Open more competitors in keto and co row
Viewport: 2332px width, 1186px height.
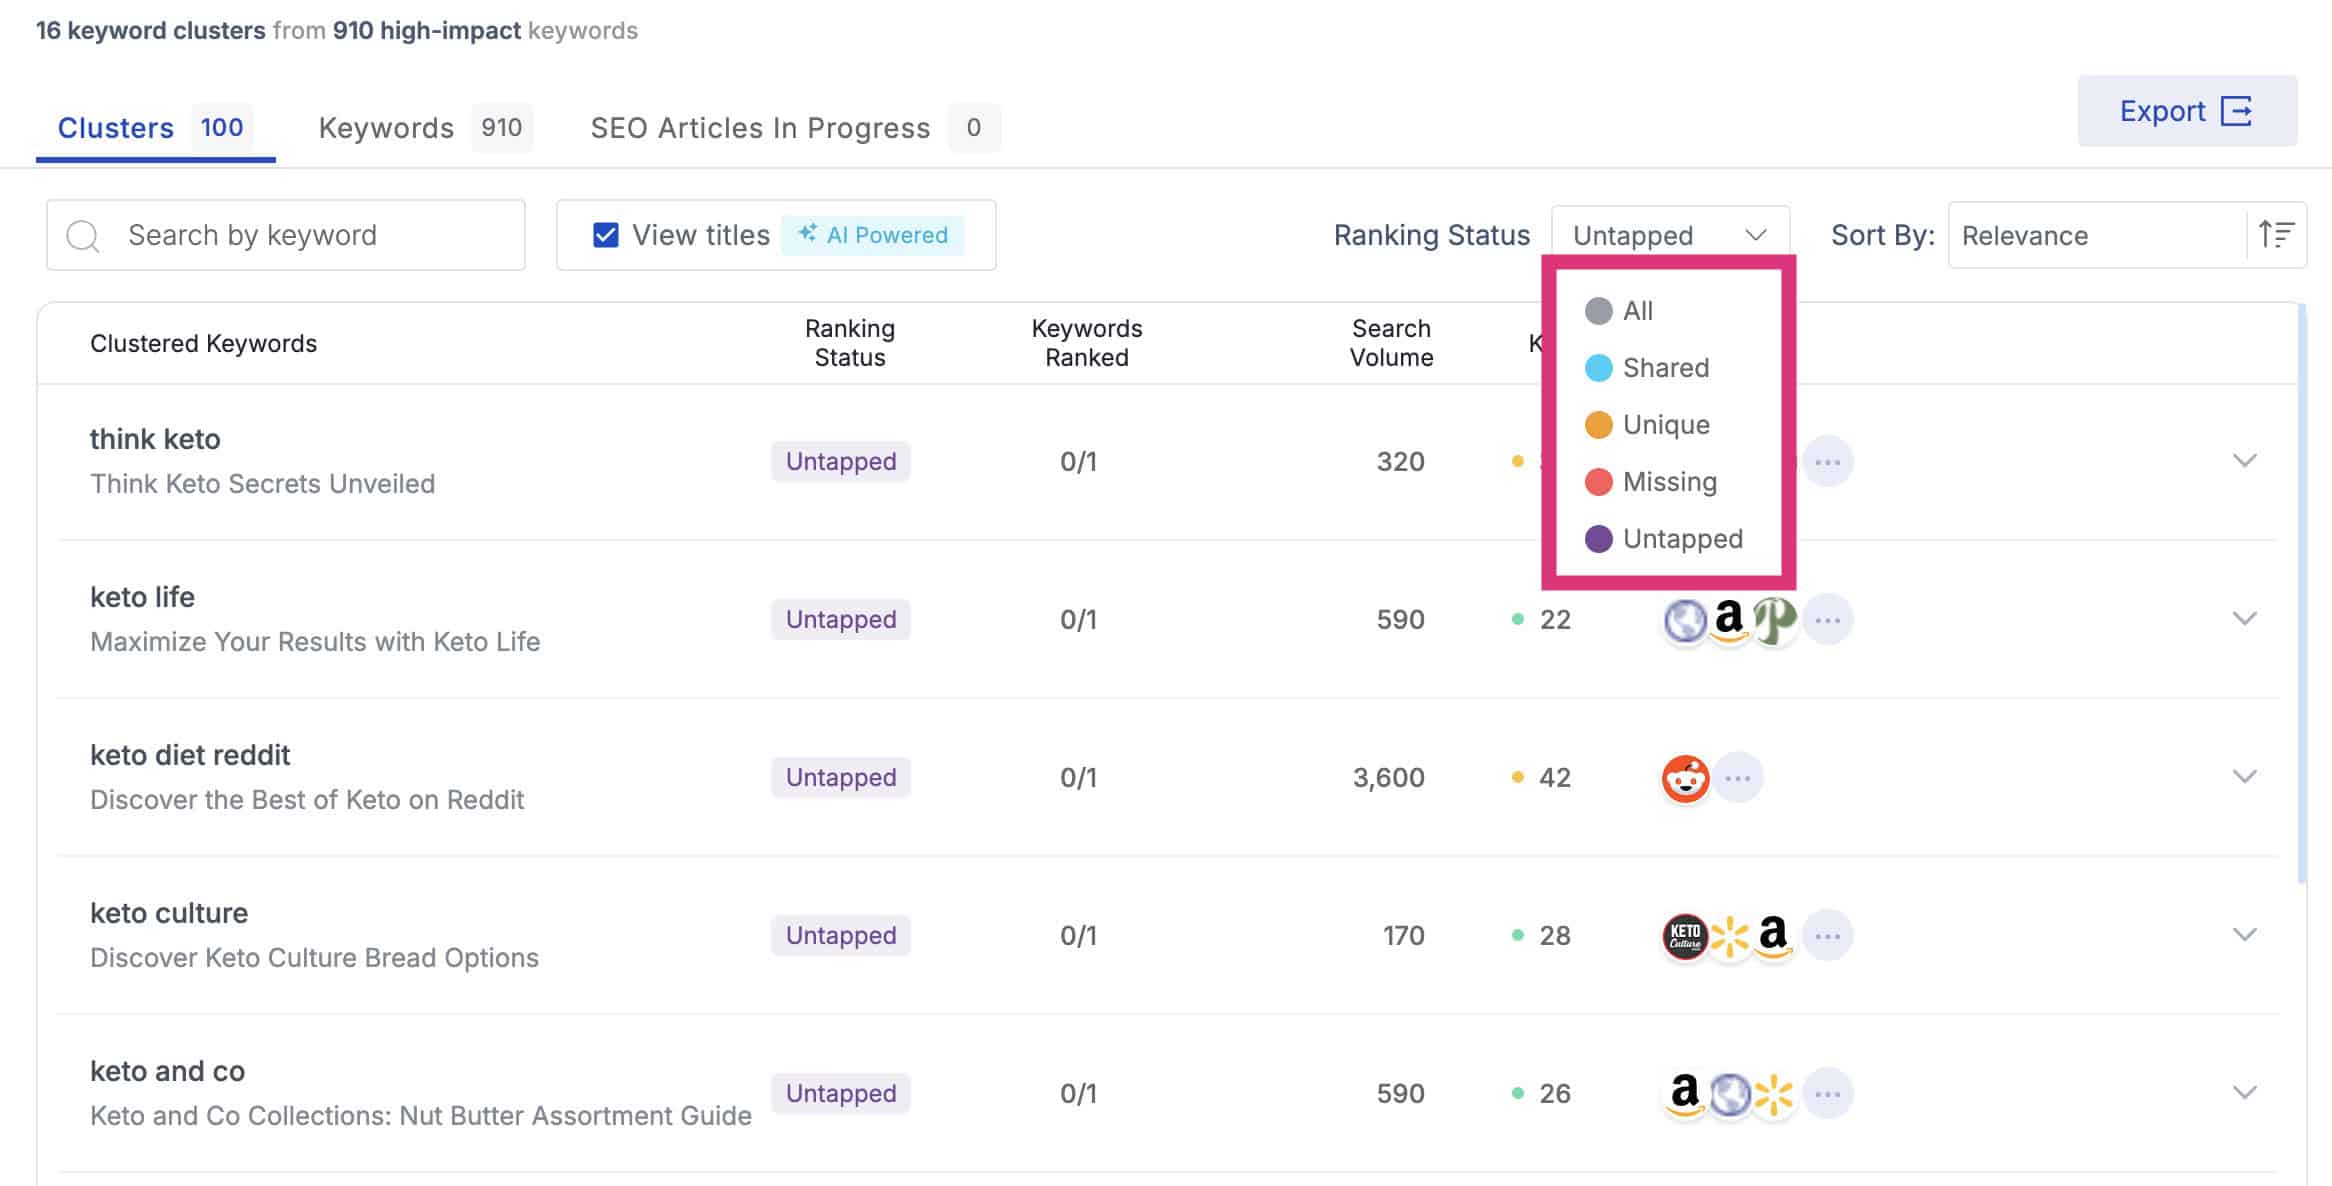[x=1828, y=1094]
